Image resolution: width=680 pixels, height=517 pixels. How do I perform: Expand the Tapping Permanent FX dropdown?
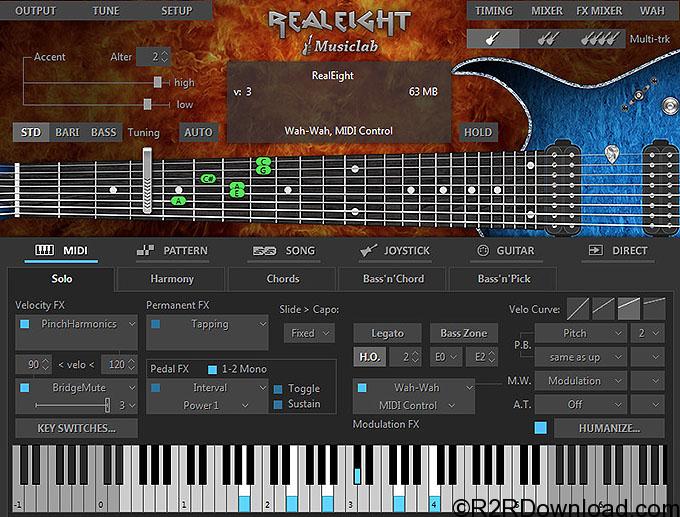pos(208,324)
